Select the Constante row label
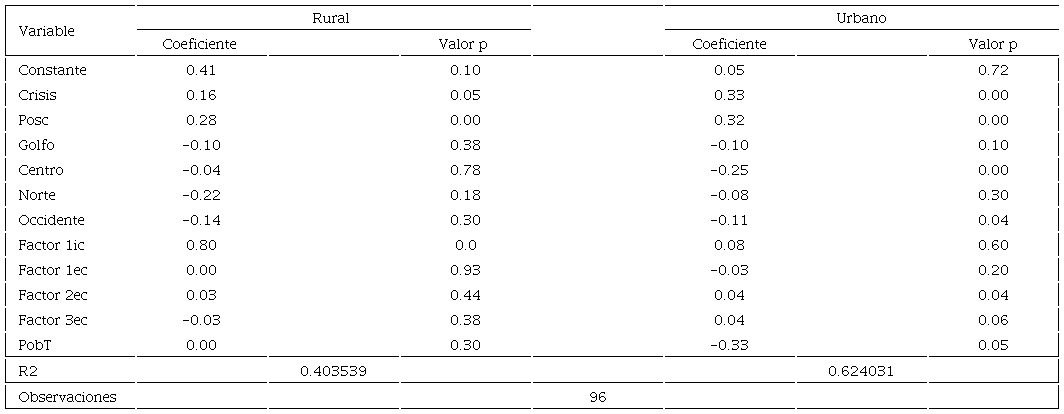 pos(53,70)
